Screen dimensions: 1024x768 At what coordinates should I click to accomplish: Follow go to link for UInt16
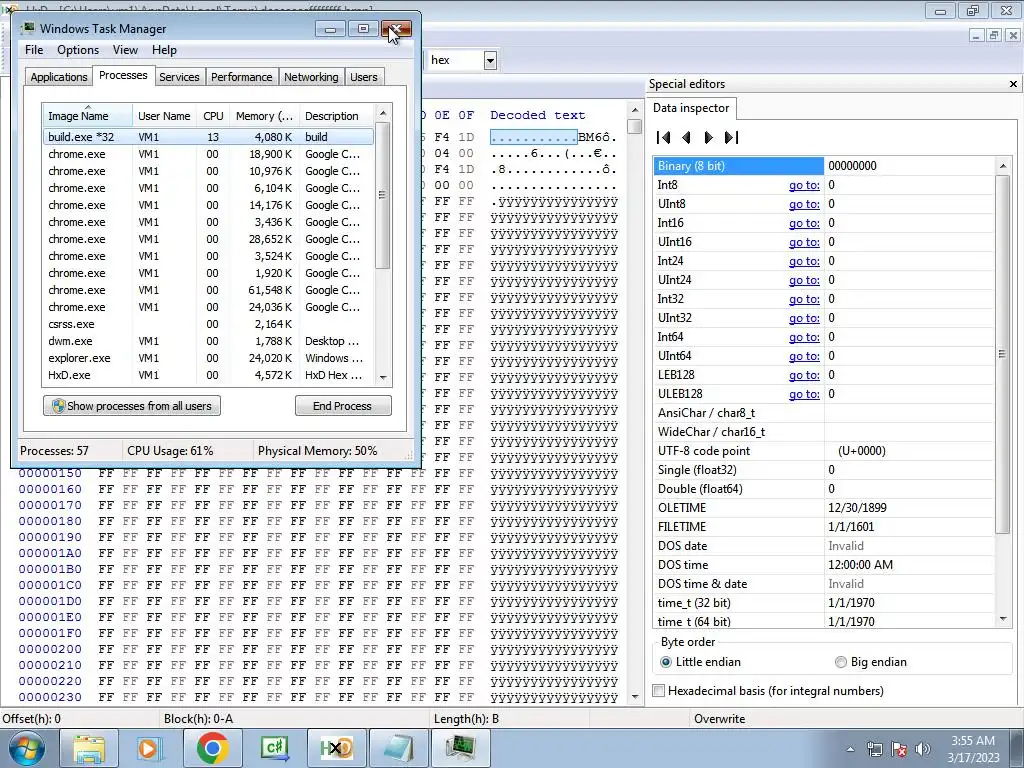pyautogui.click(x=804, y=242)
